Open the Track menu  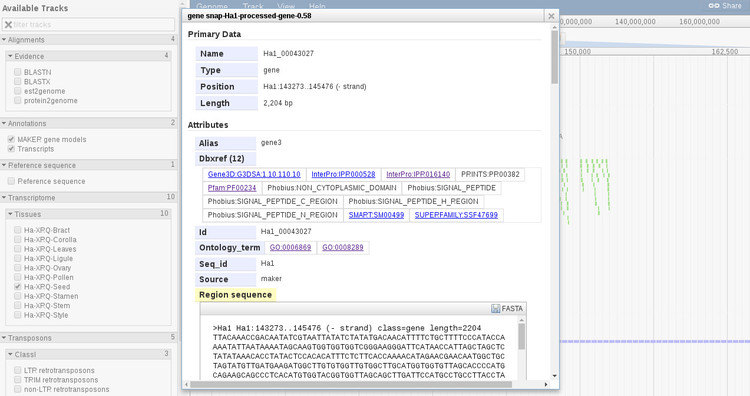[253, 6]
